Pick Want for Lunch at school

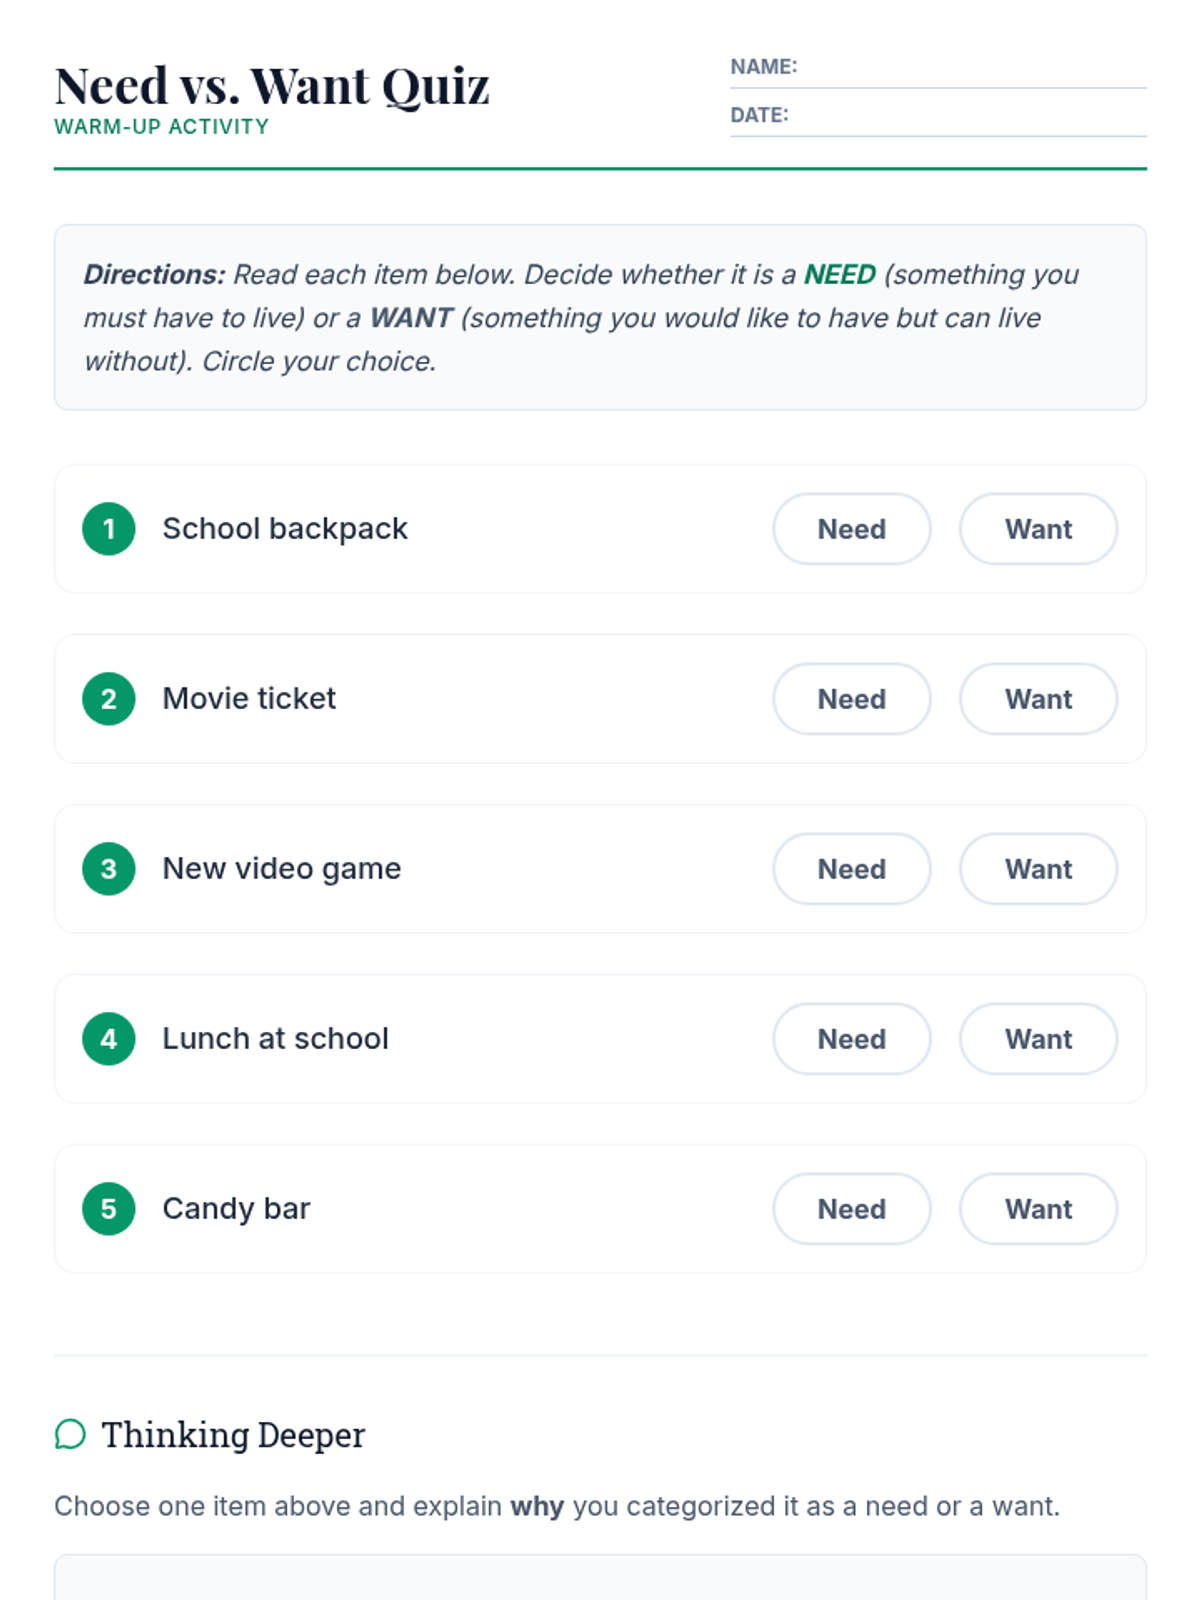(1038, 1039)
